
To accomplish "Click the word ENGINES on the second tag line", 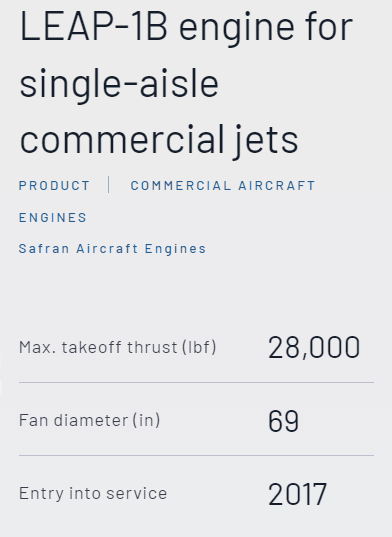I will pyautogui.click(x=53, y=217).
